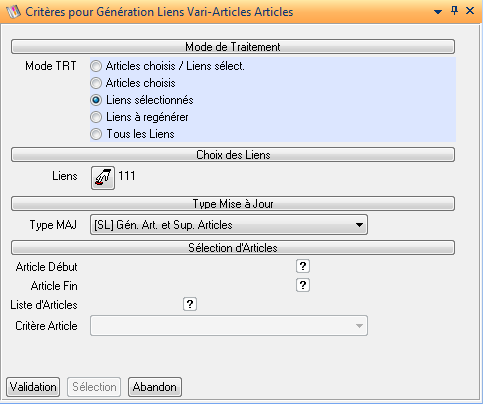483x404 pixels.
Task: Click the Article Fin lookup question mark
Action: 303,285
